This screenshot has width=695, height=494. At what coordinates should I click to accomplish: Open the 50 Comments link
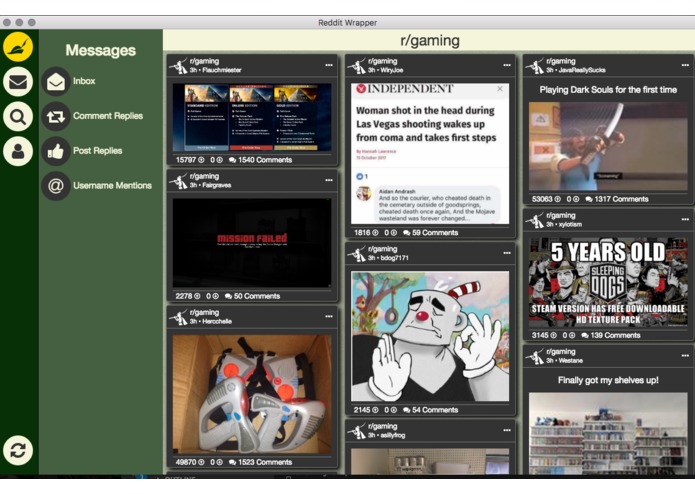(x=253, y=296)
